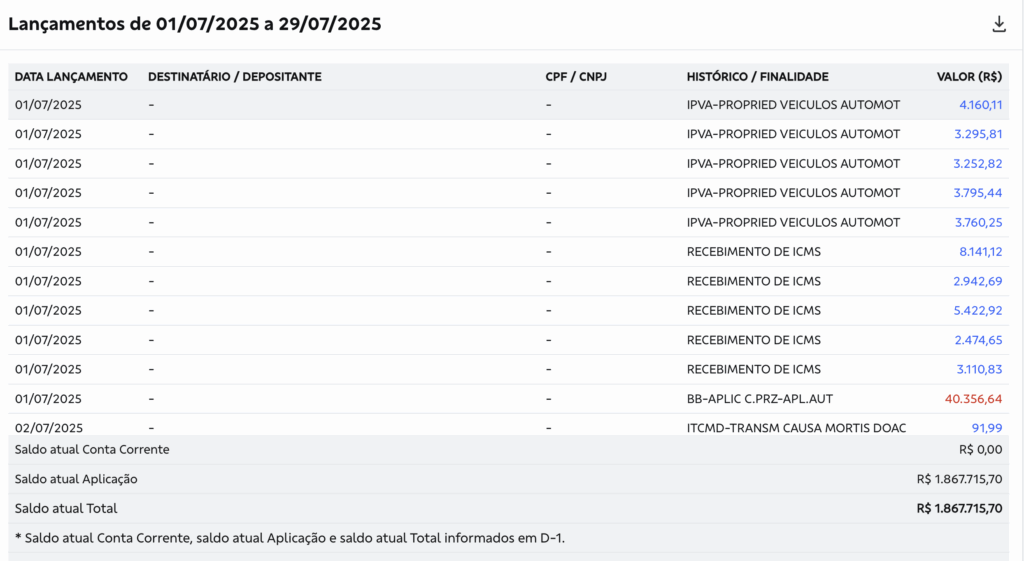Viewport: 1024px width, 561px height.
Task: Click the DESTINATÁRIO / DEPOSITANTE column header
Action: pos(235,77)
